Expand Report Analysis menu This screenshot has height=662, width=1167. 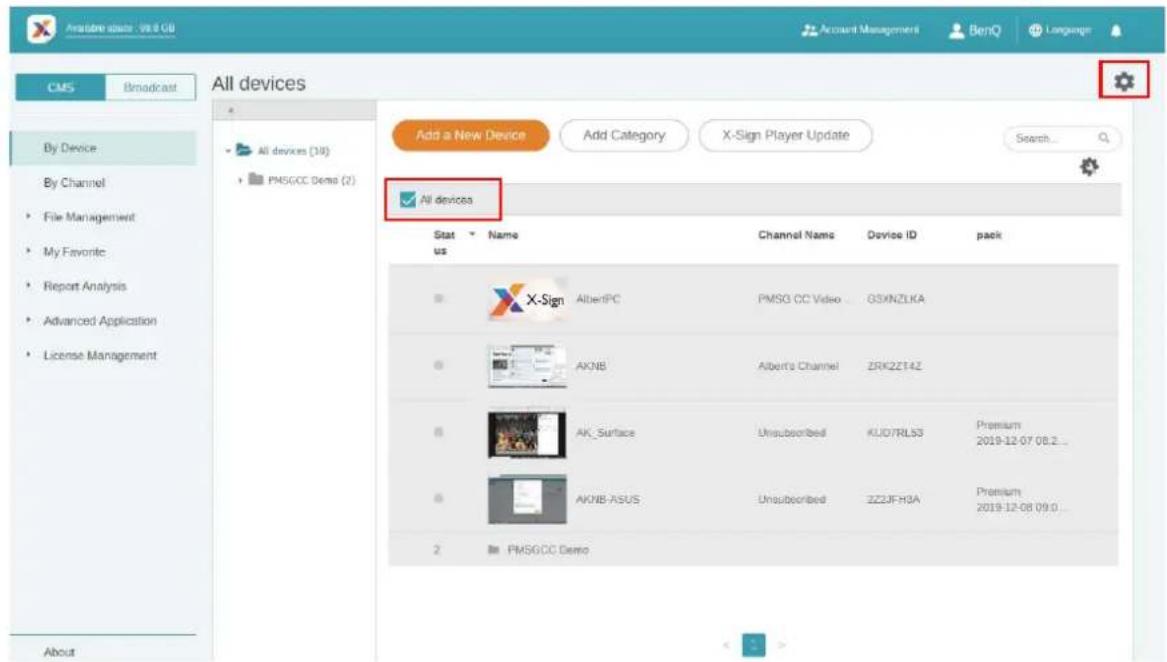click(x=84, y=286)
